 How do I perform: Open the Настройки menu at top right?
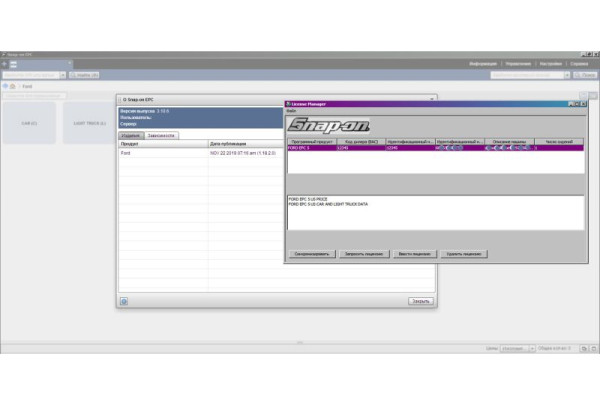coord(549,63)
